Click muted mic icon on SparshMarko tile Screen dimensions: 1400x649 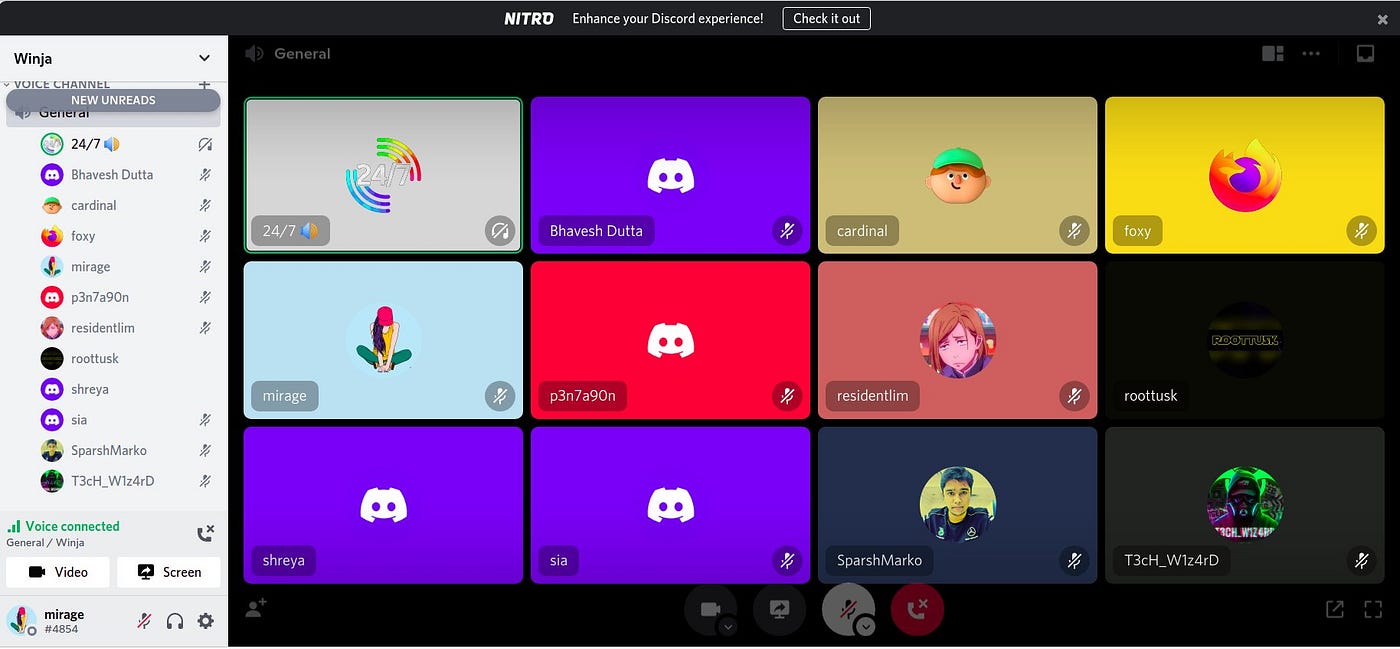point(1074,561)
